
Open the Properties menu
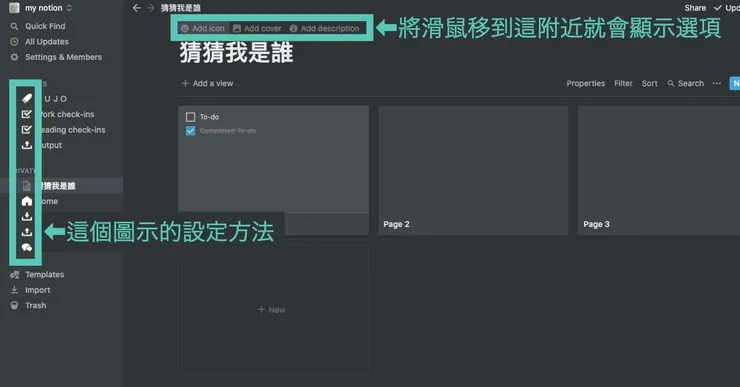click(x=586, y=83)
